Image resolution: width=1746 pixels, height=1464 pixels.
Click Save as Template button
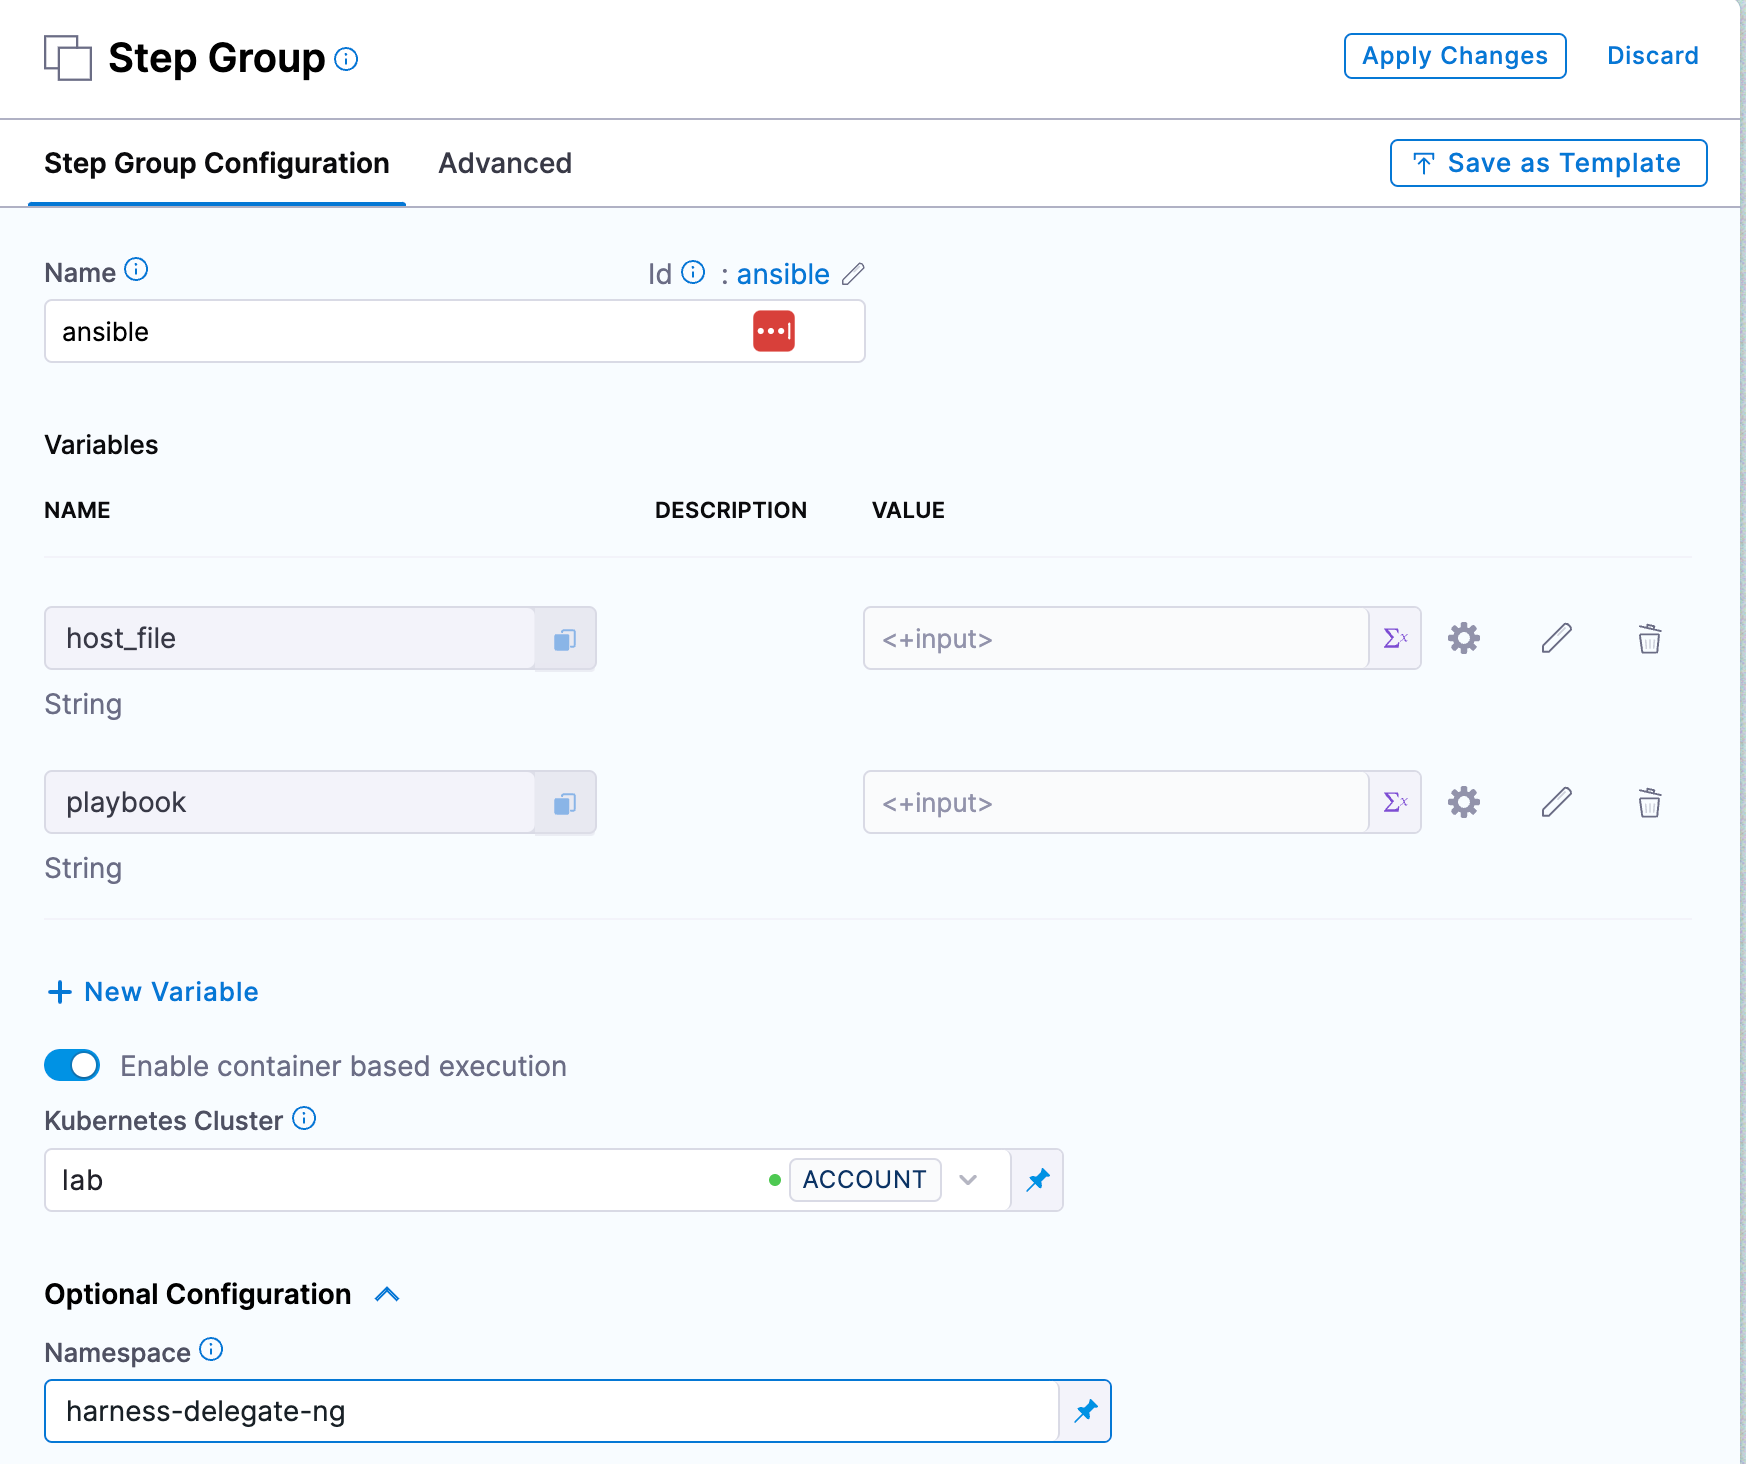[1548, 163]
